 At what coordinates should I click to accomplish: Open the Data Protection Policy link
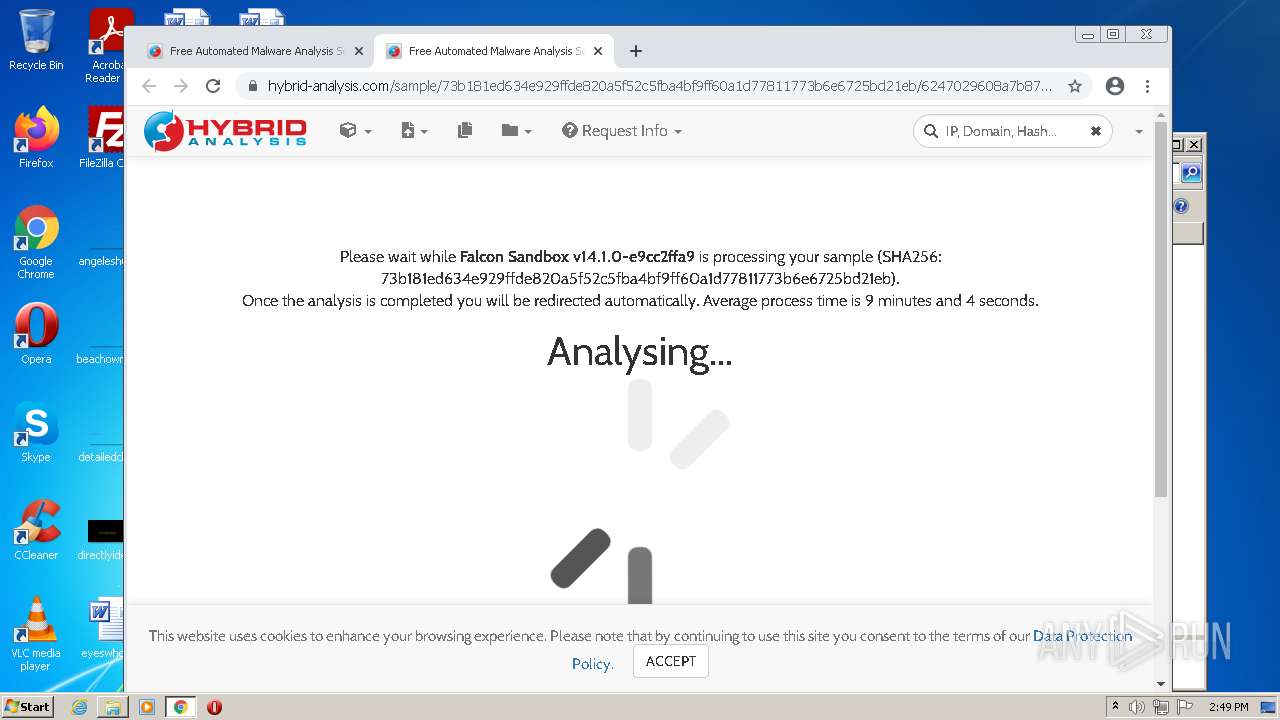(x=1083, y=636)
